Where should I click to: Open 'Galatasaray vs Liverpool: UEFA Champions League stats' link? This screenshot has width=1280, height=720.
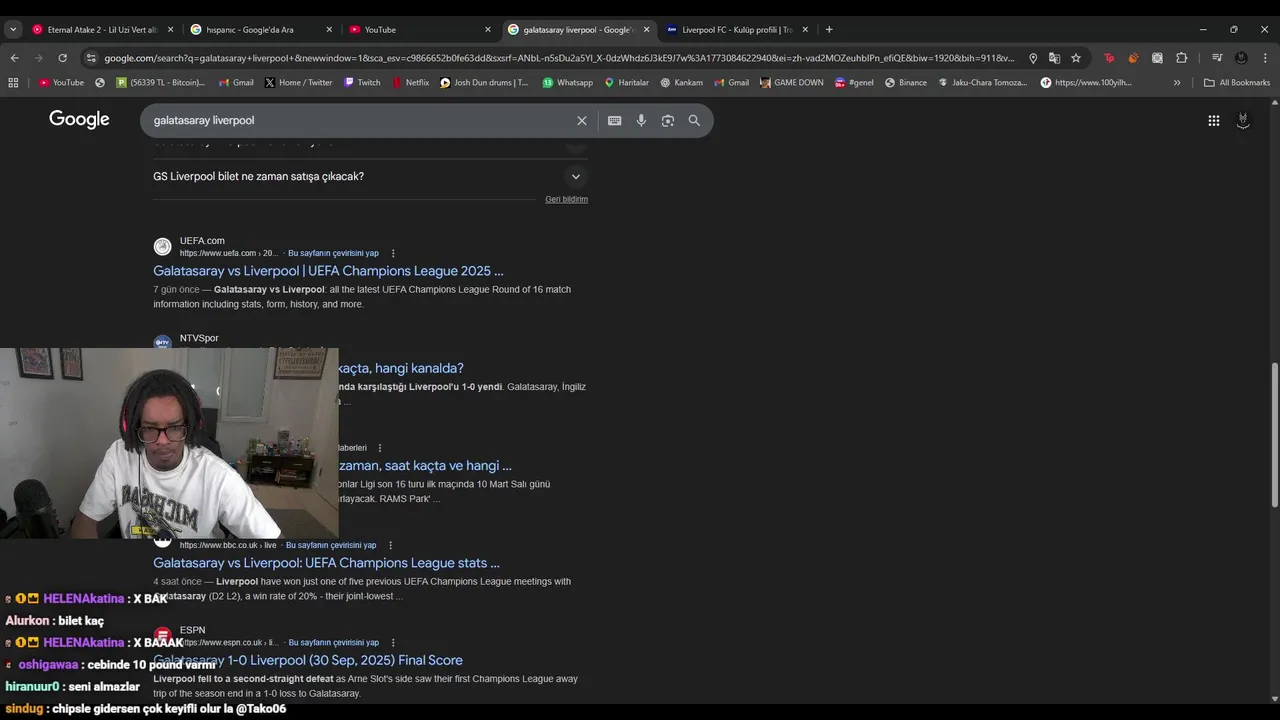click(326, 563)
